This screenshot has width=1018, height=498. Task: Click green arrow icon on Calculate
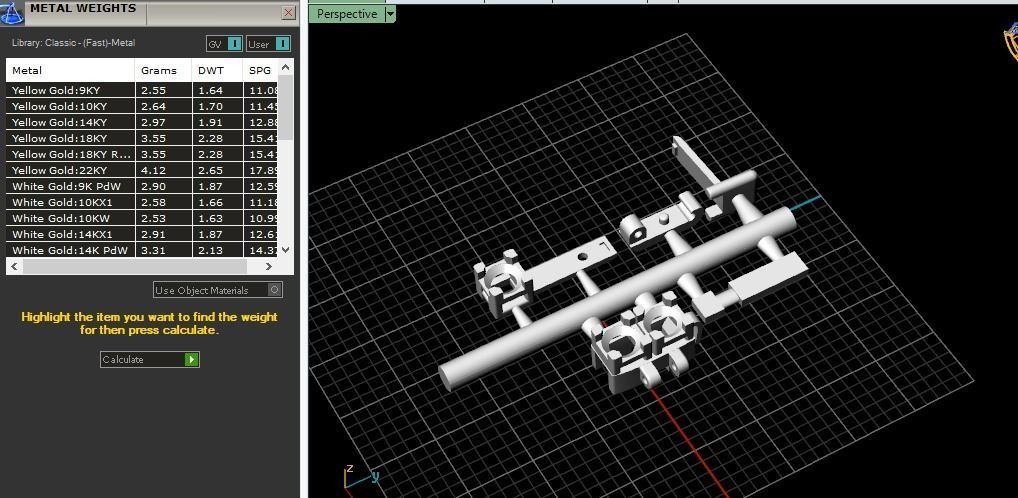pyautogui.click(x=192, y=359)
